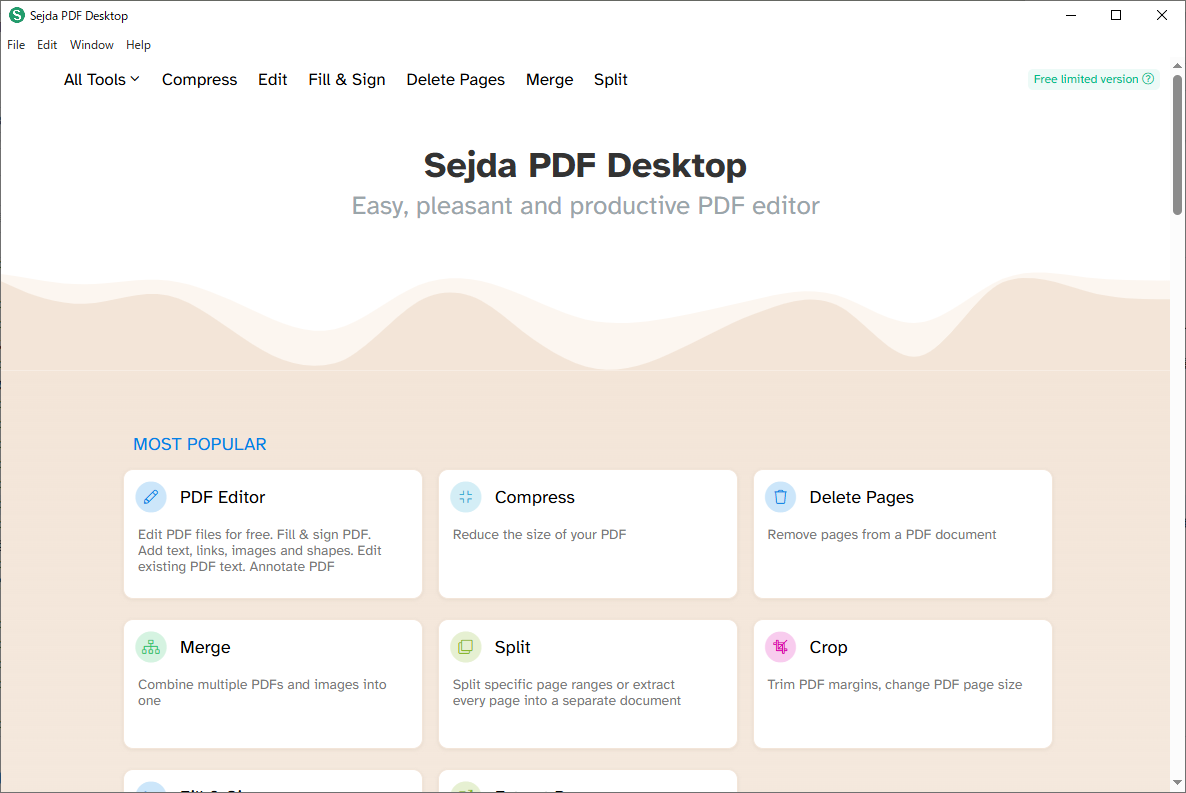Open the Edit menu in menu bar

tap(47, 45)
